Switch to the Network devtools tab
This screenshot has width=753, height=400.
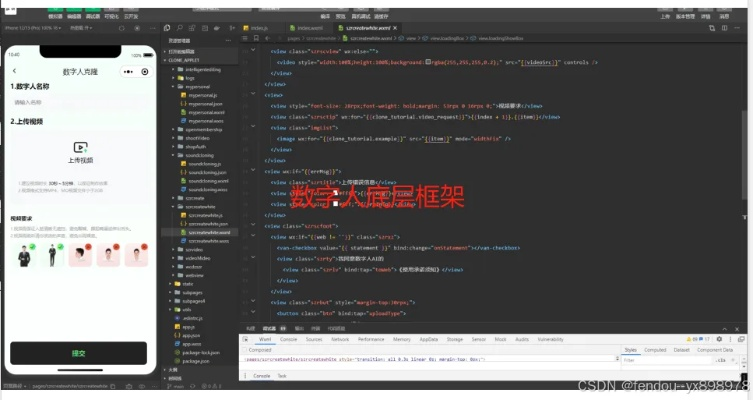(x=340, y=339)
